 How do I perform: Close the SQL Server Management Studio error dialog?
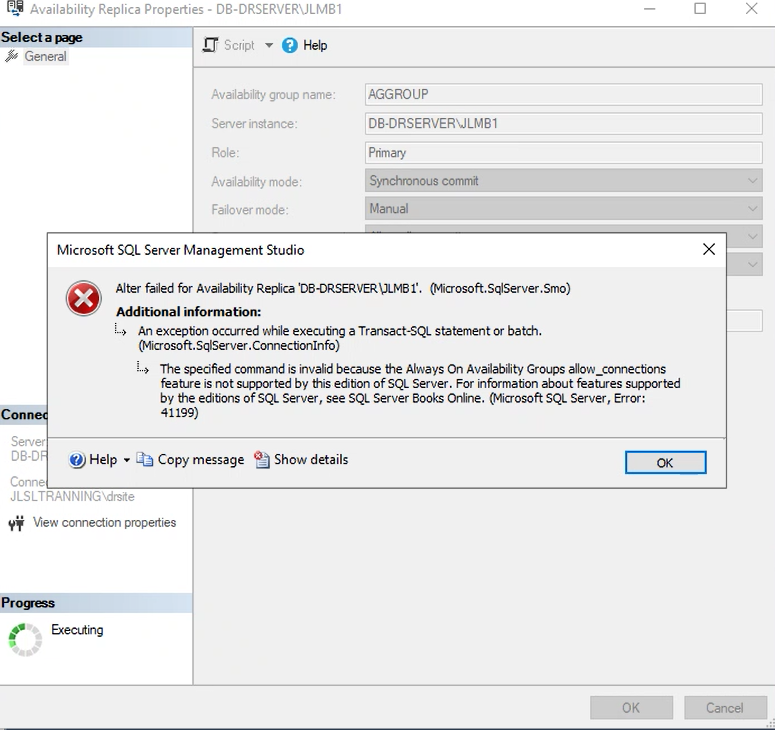click(709, 250)
